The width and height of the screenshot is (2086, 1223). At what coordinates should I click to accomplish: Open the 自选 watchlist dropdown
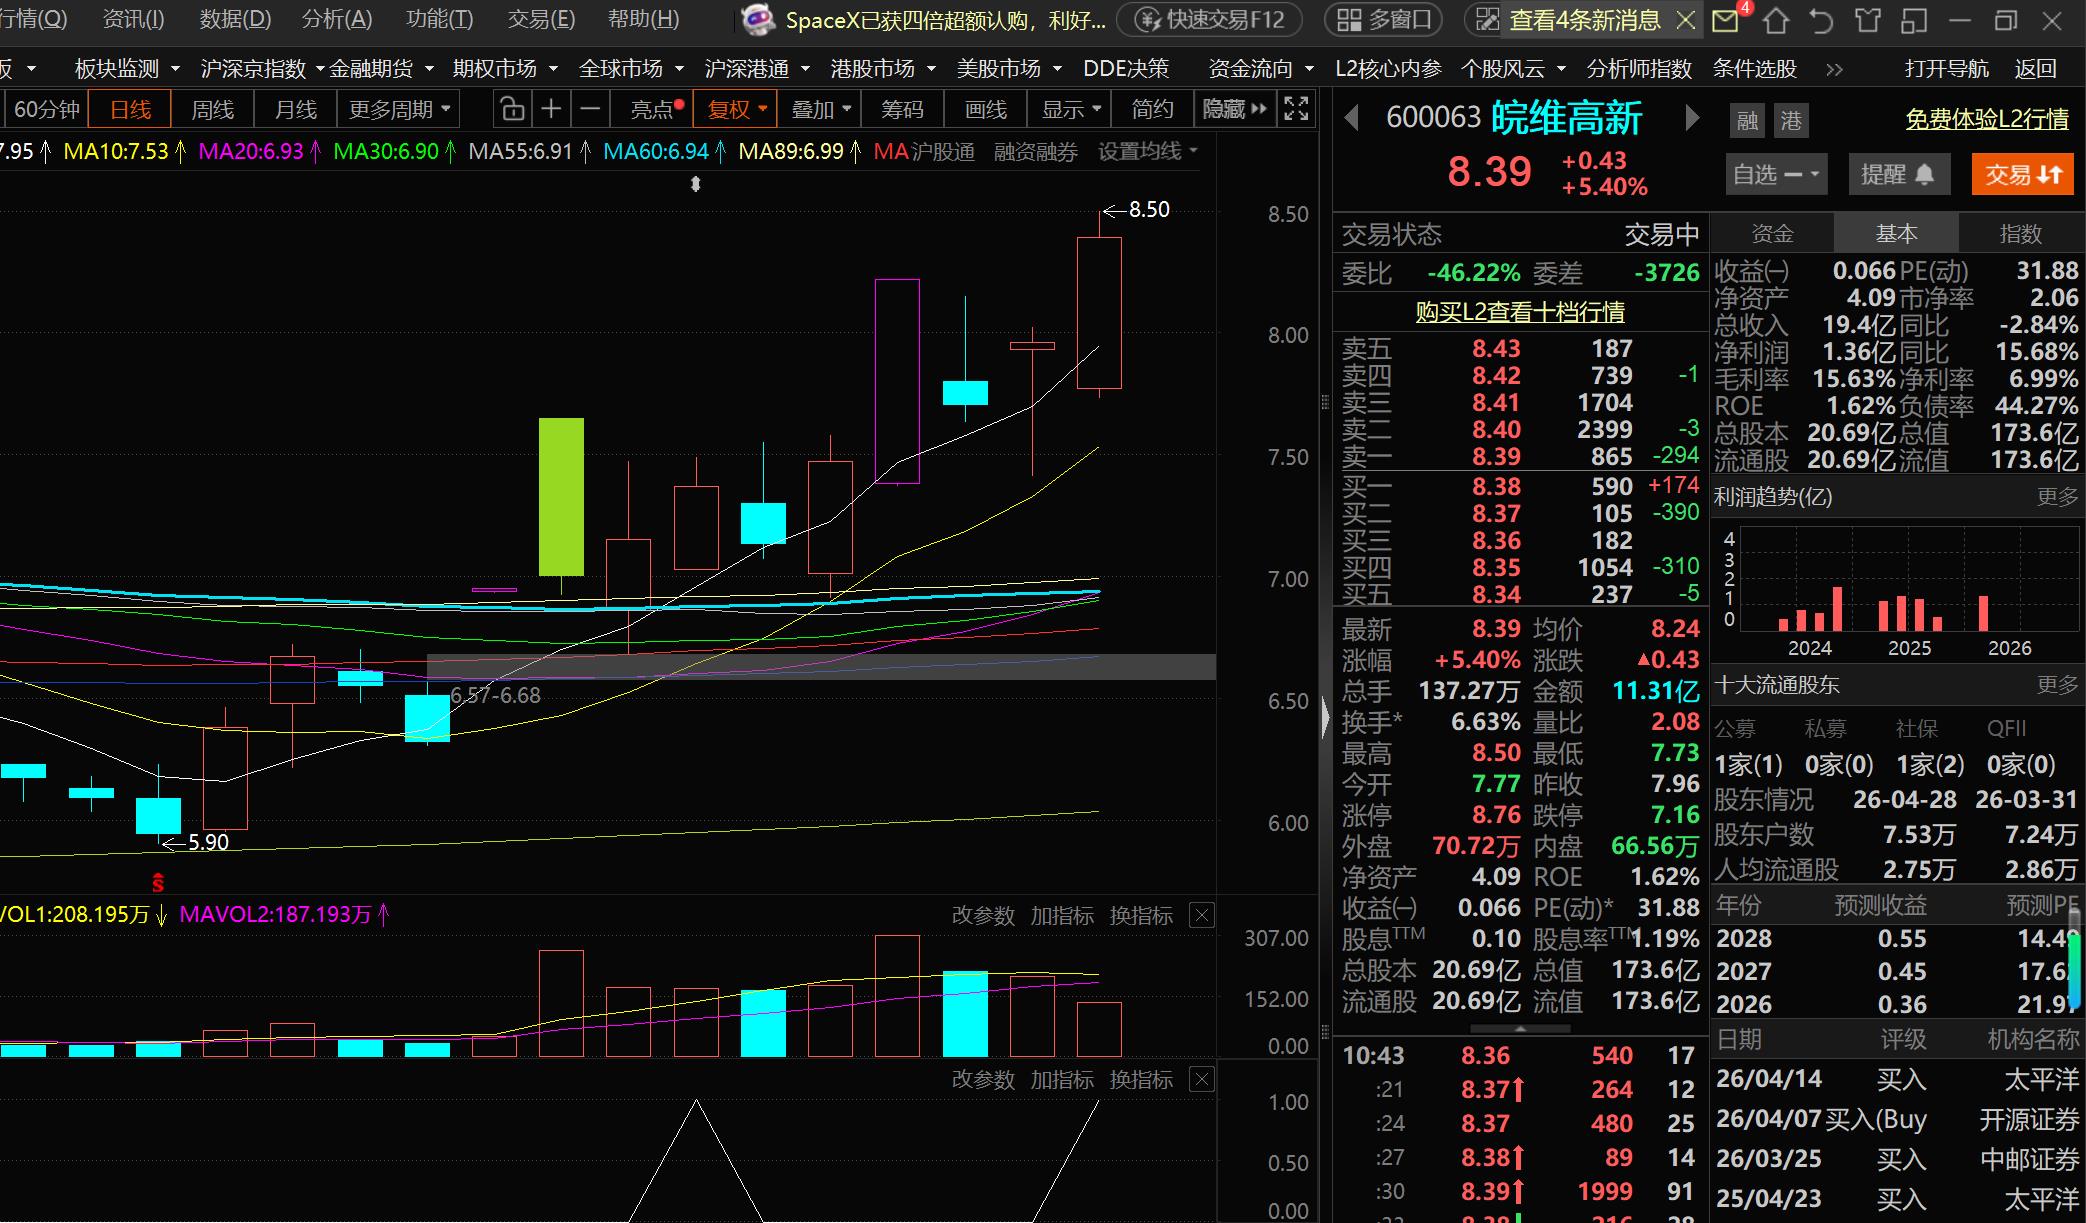pyautogui.click(x=1777, y=174)
